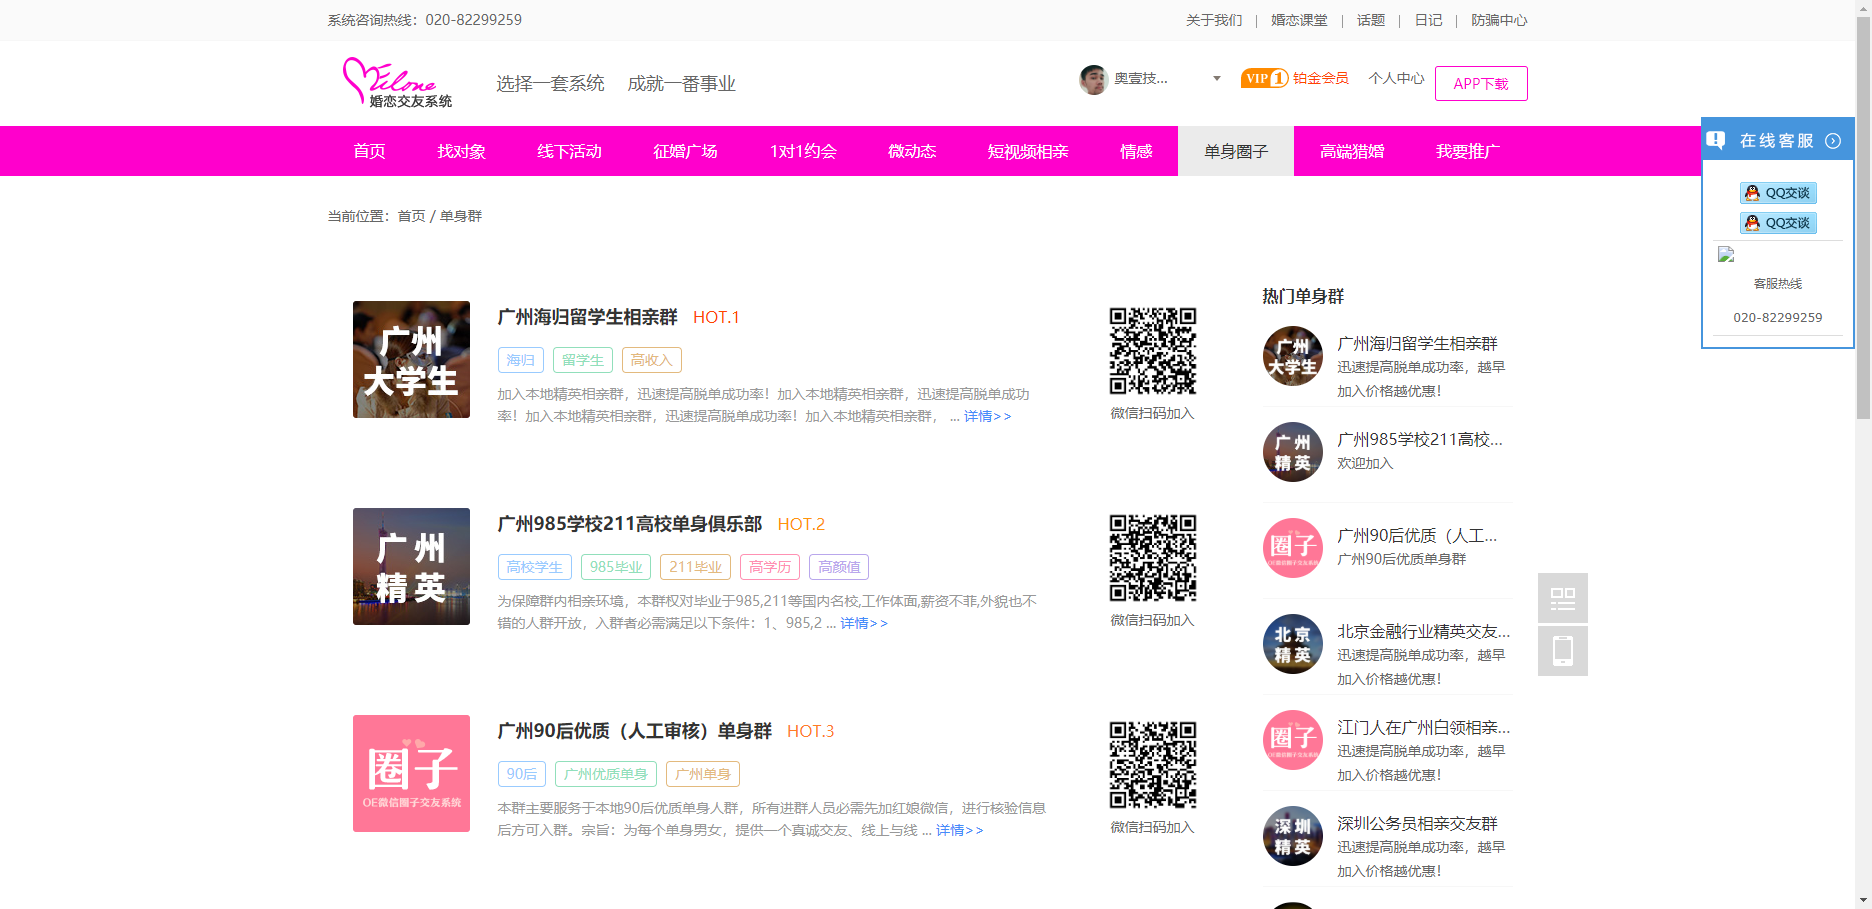
Task: Click the 985毕业 tag
Action: tap(616, 567)
